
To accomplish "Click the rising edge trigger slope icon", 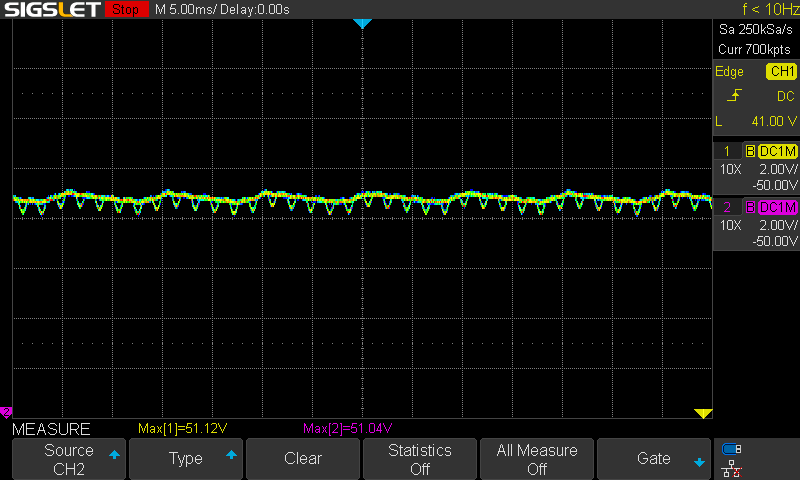I will pyautogui.click(x=734, y=95).
